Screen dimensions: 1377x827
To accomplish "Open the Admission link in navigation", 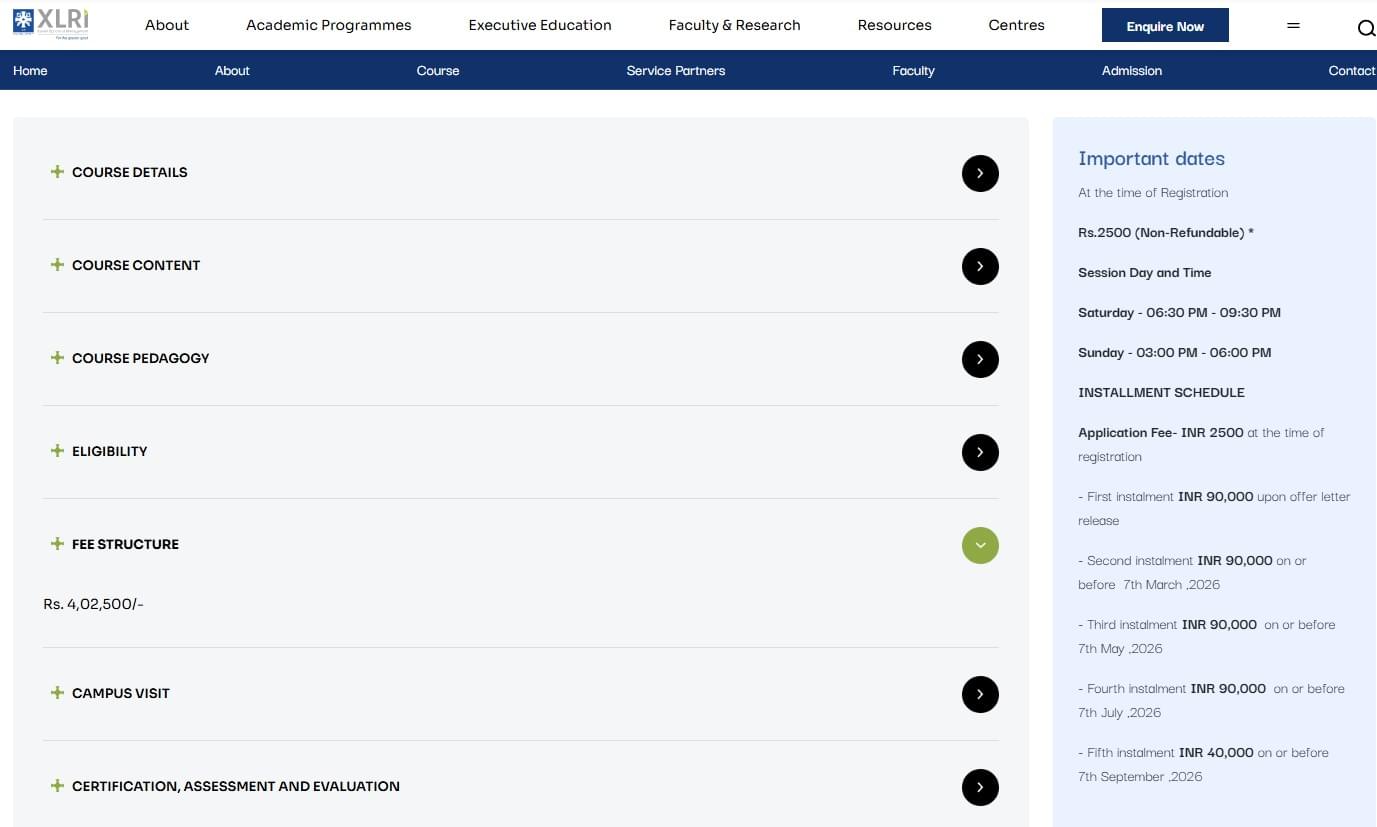I will click(1131, 70).
